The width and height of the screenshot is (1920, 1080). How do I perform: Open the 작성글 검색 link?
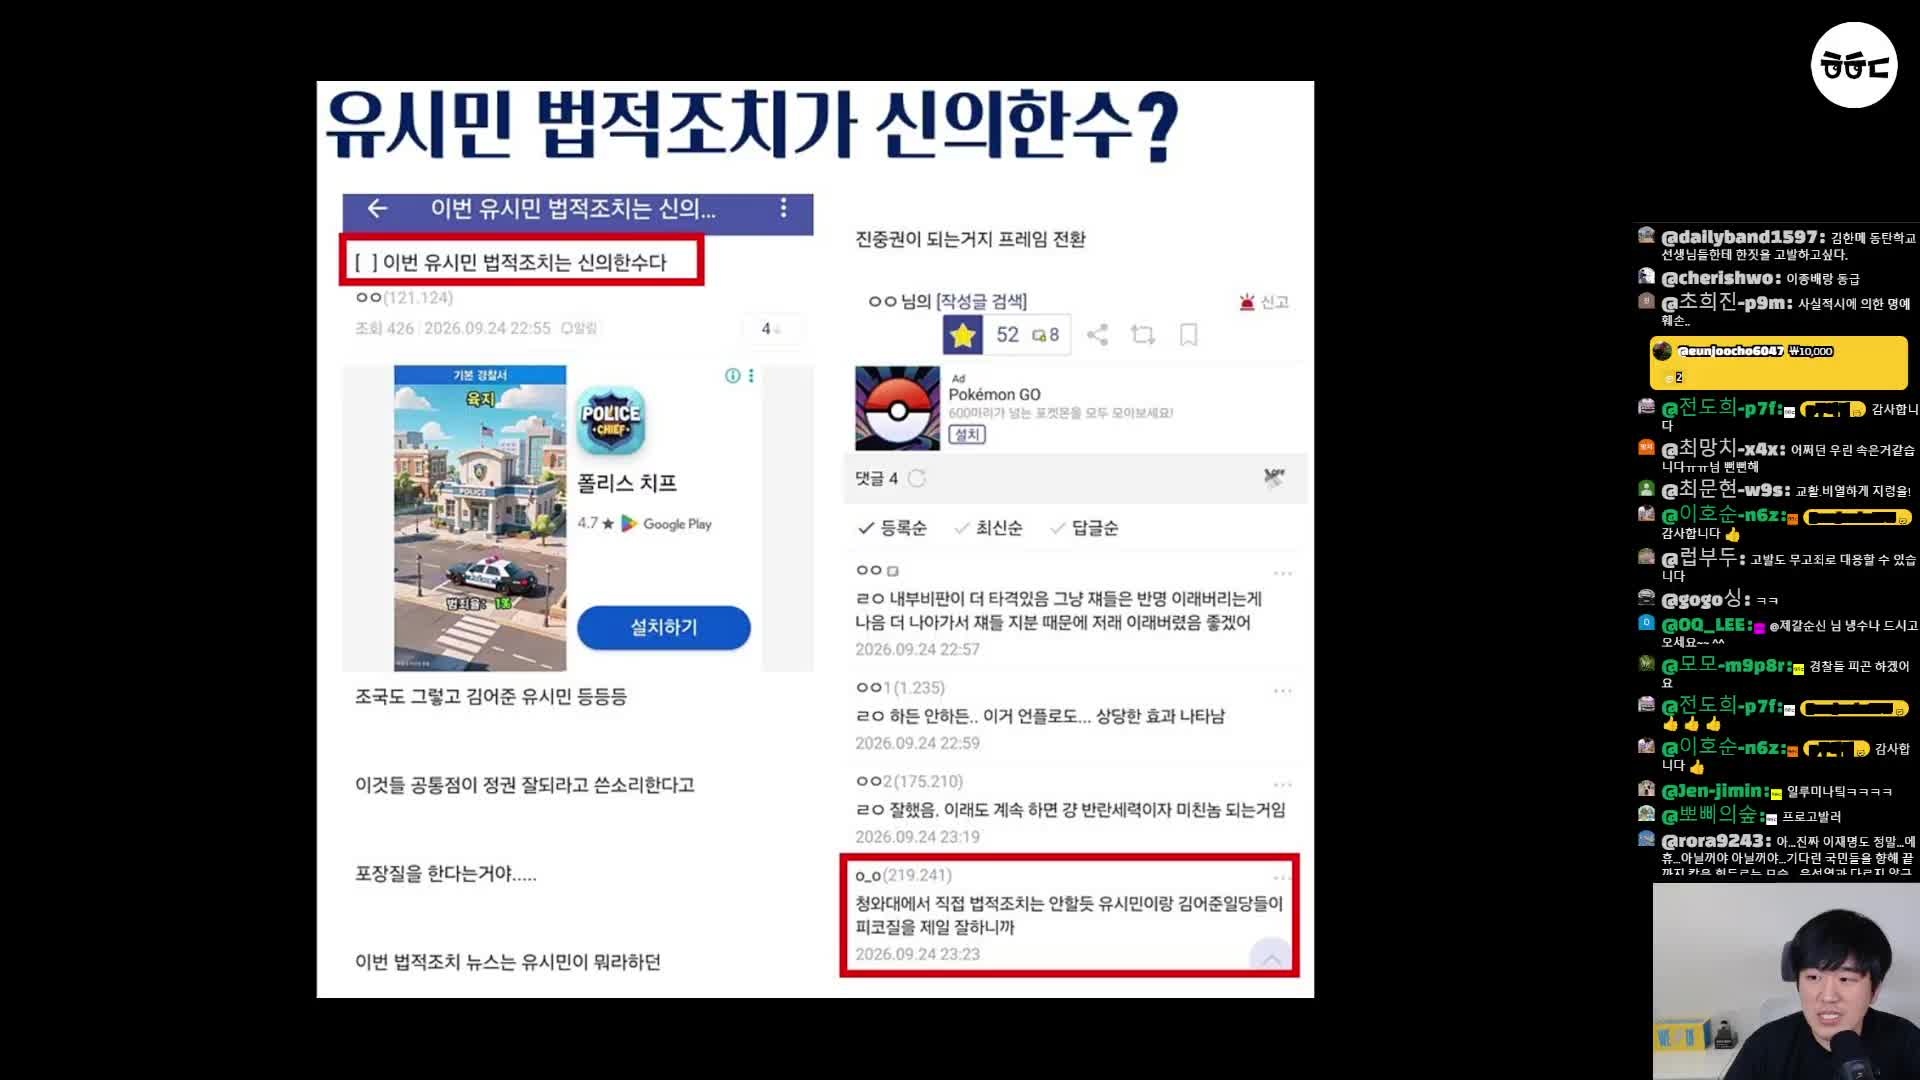click(981, 301)
